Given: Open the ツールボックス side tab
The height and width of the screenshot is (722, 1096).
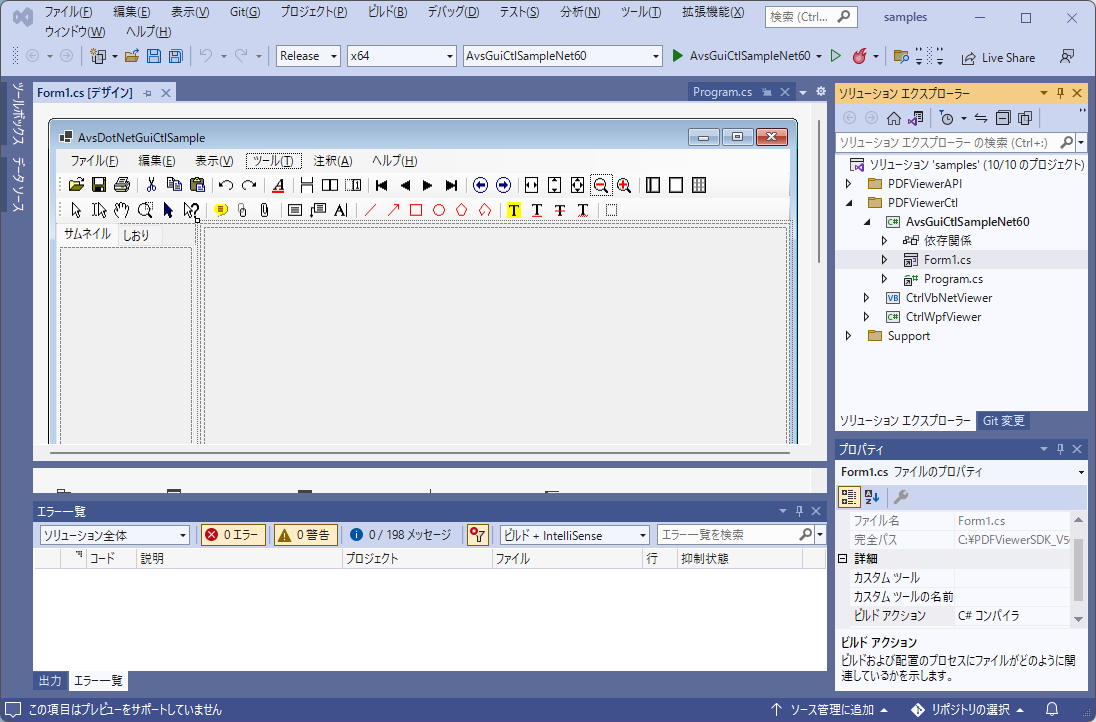Looking at the screenshot, I should click(17, 113).
